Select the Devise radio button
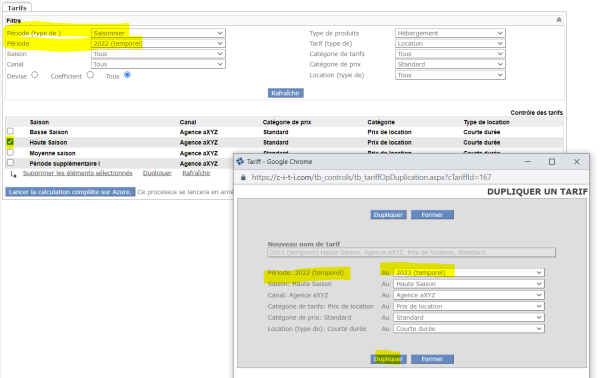600x378 pixels. coord(35,75)
